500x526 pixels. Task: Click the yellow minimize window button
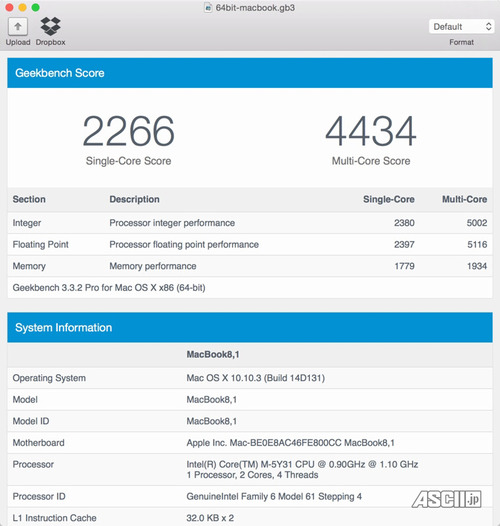[22, 7]
